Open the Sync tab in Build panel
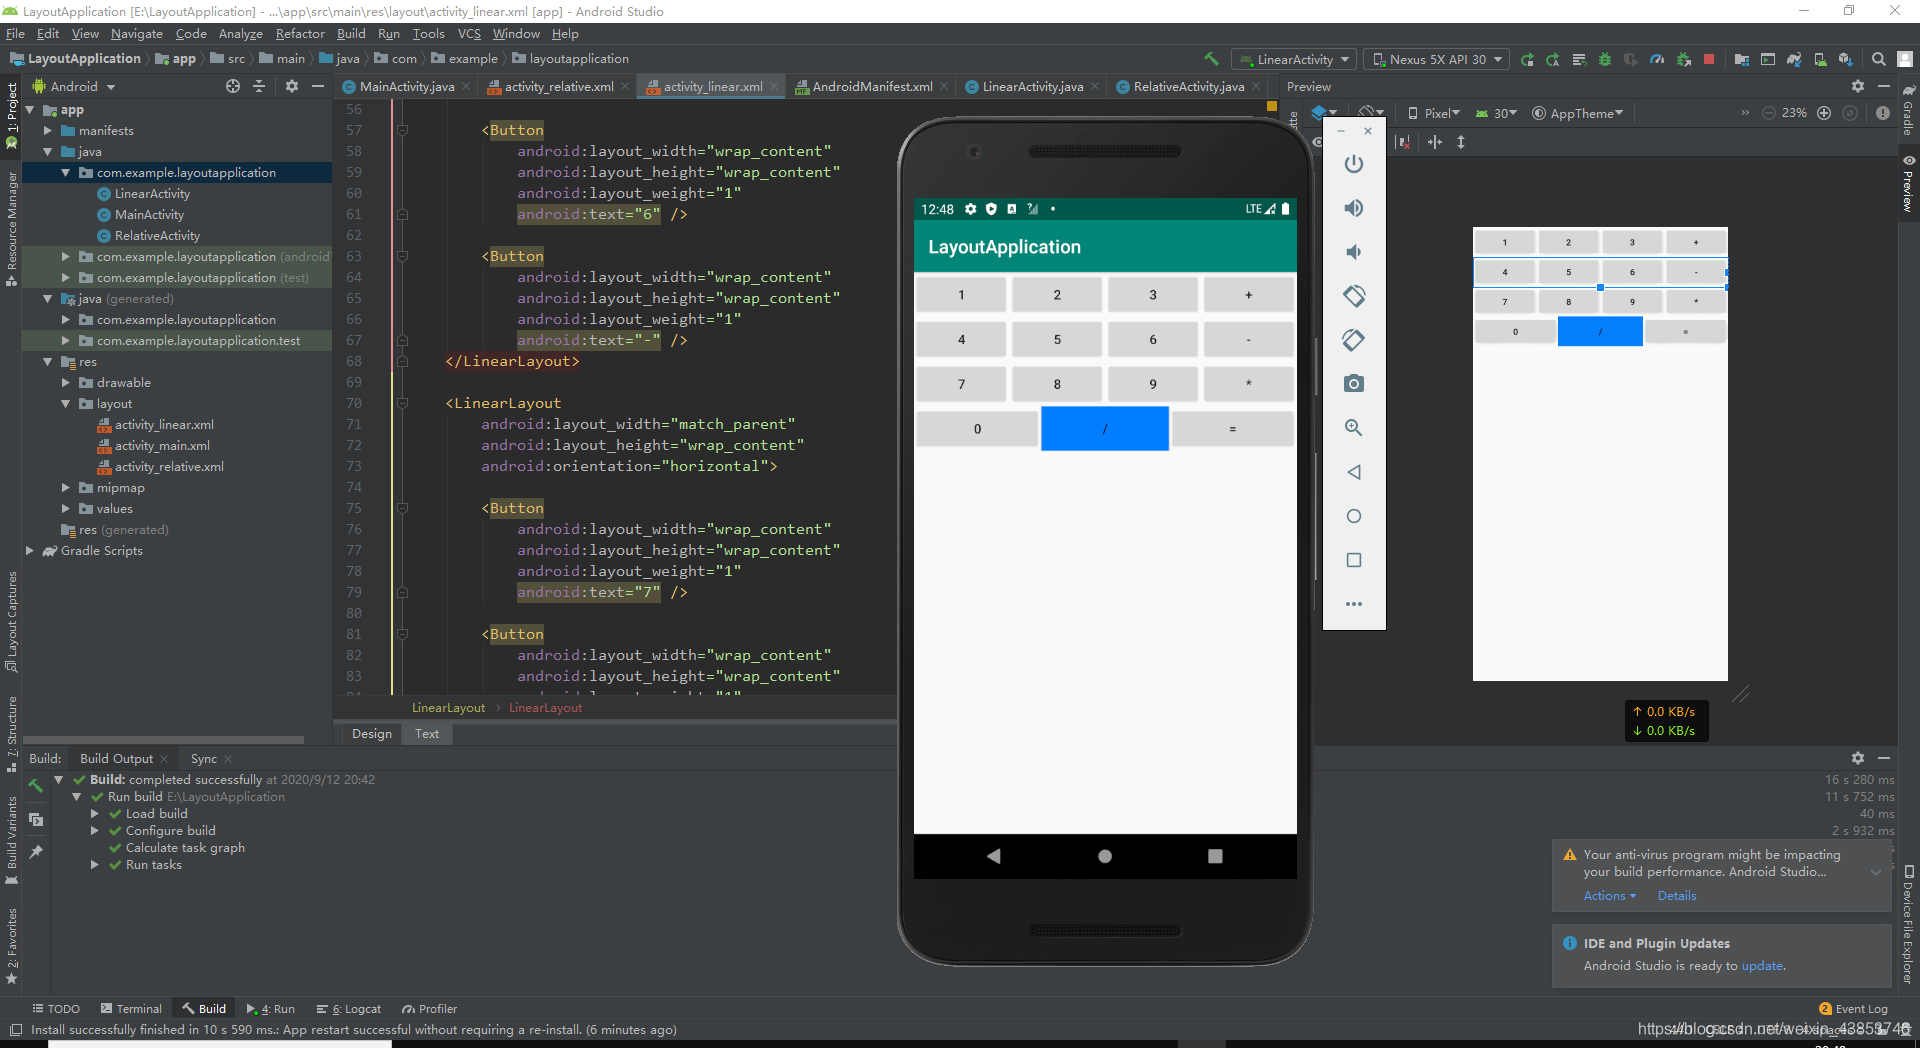The image size is (1920, 1048). click(x=204, y=759)
